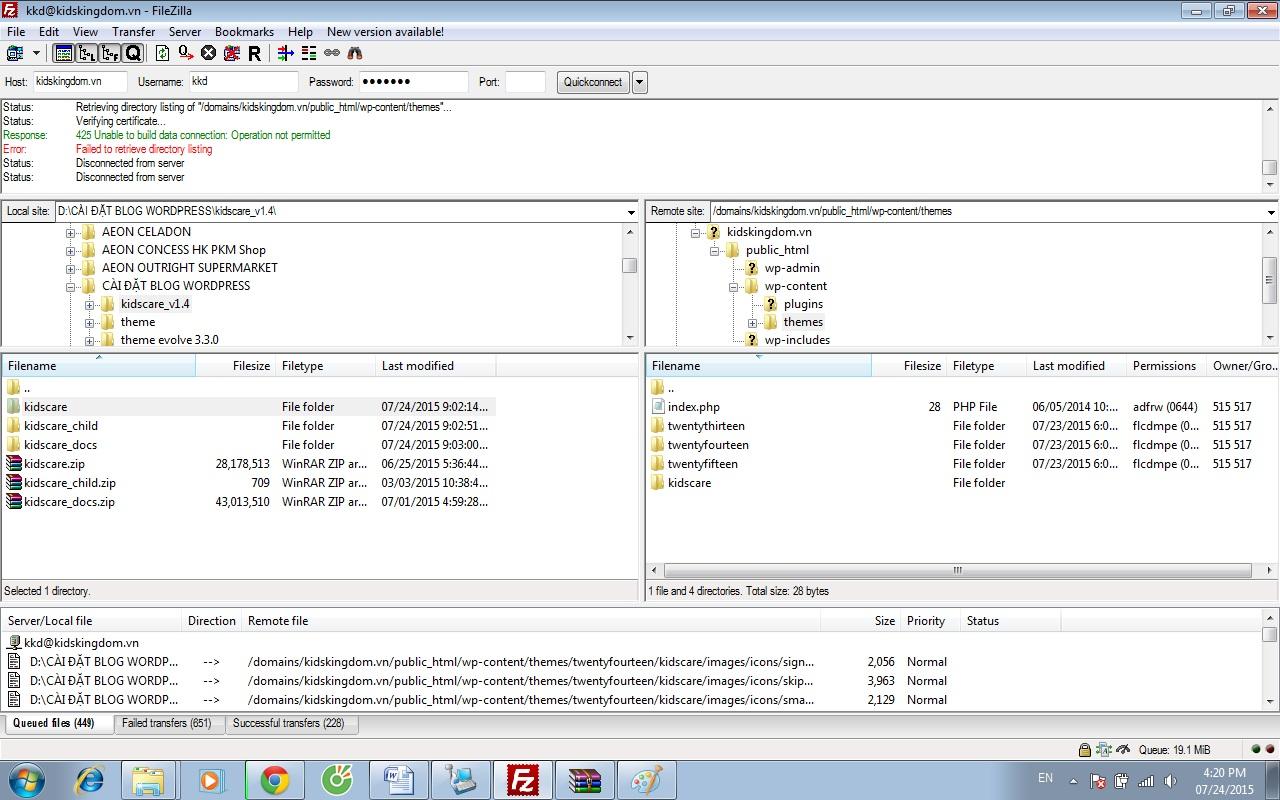The height and width of the screenshot is (800, 1280).
Task: Click the remote file list horizontal scrollbar
Action: pos(956,570)
